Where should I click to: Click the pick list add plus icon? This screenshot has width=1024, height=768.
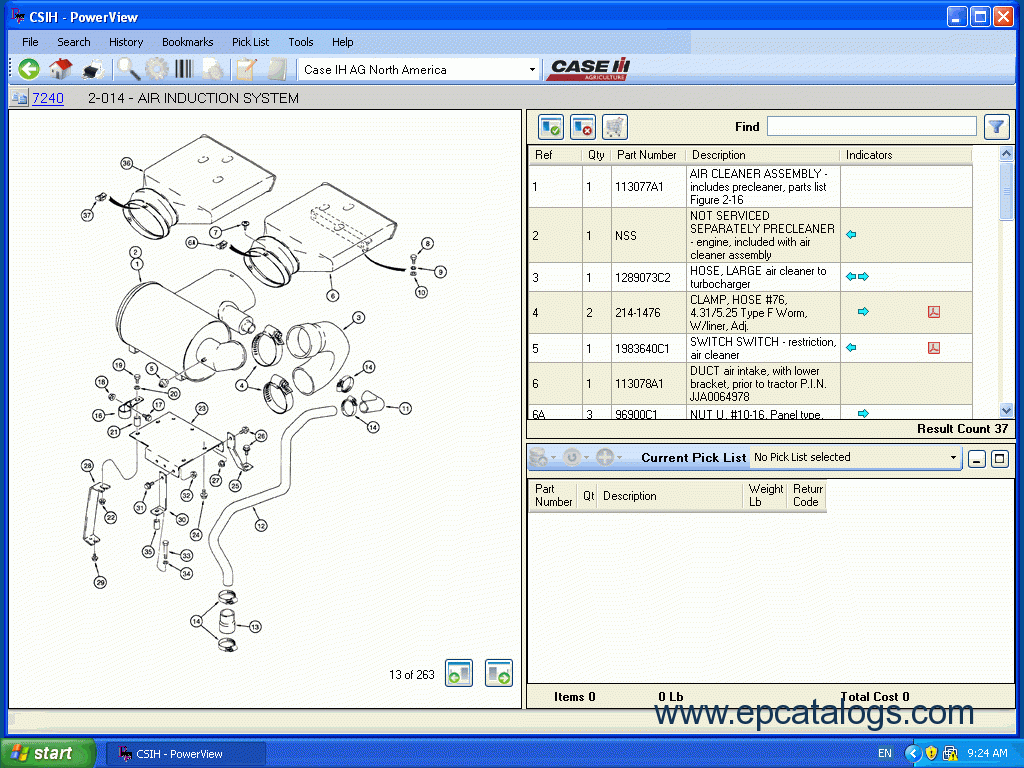tap(605, 457)
